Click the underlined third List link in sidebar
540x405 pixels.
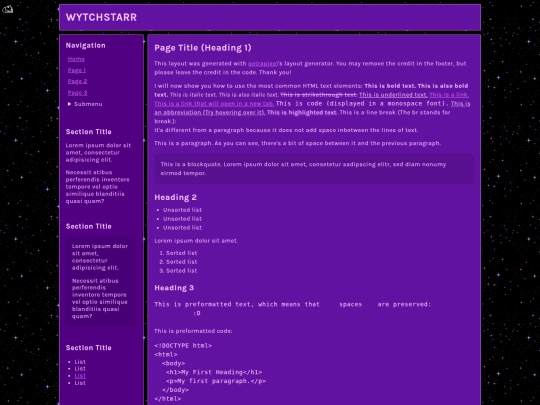(x=80, y=376)
